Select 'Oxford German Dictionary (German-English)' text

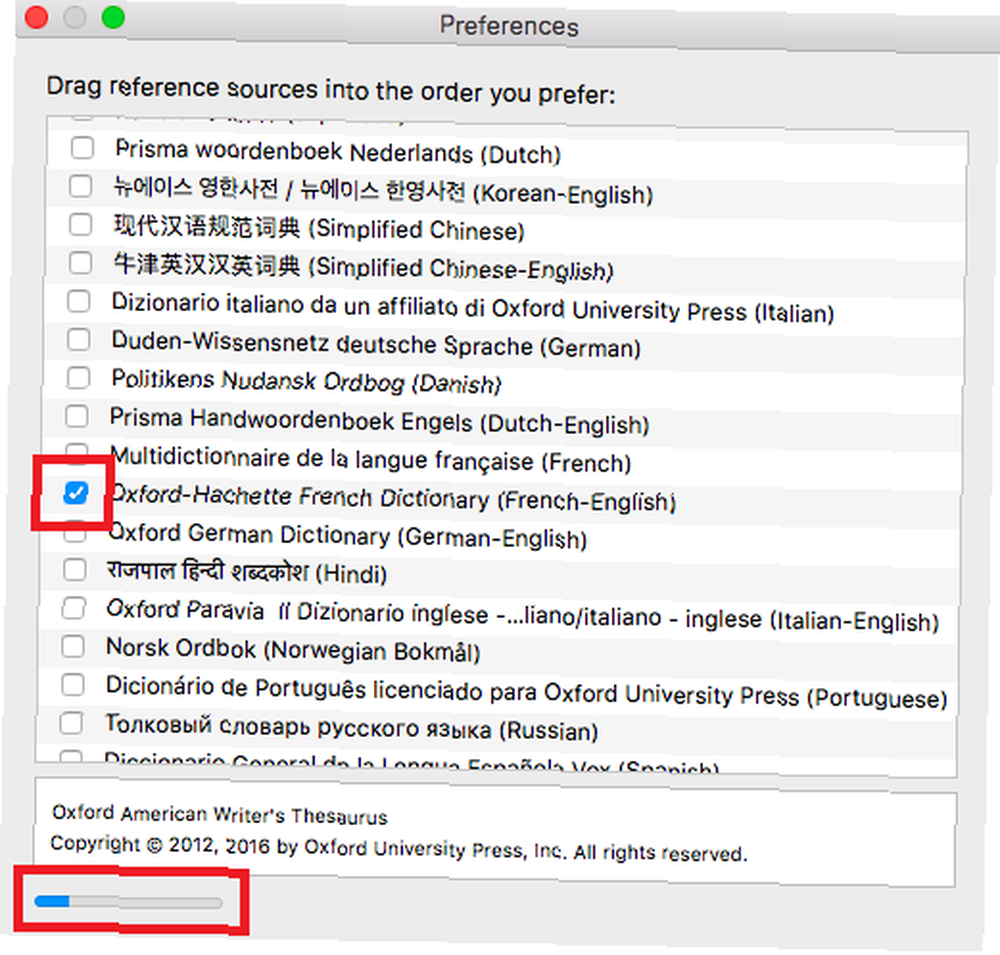coord(348,535)
